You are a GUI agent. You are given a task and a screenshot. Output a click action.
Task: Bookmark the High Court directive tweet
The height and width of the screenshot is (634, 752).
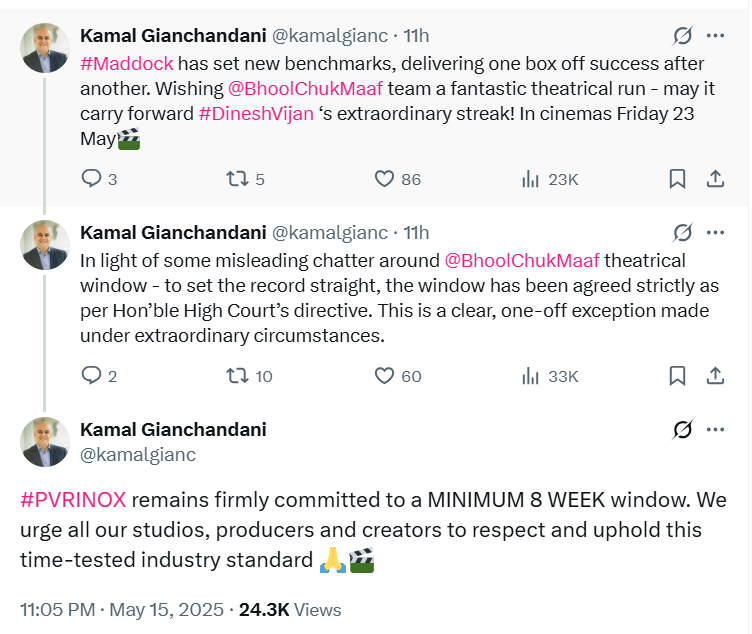click(677, 376)
